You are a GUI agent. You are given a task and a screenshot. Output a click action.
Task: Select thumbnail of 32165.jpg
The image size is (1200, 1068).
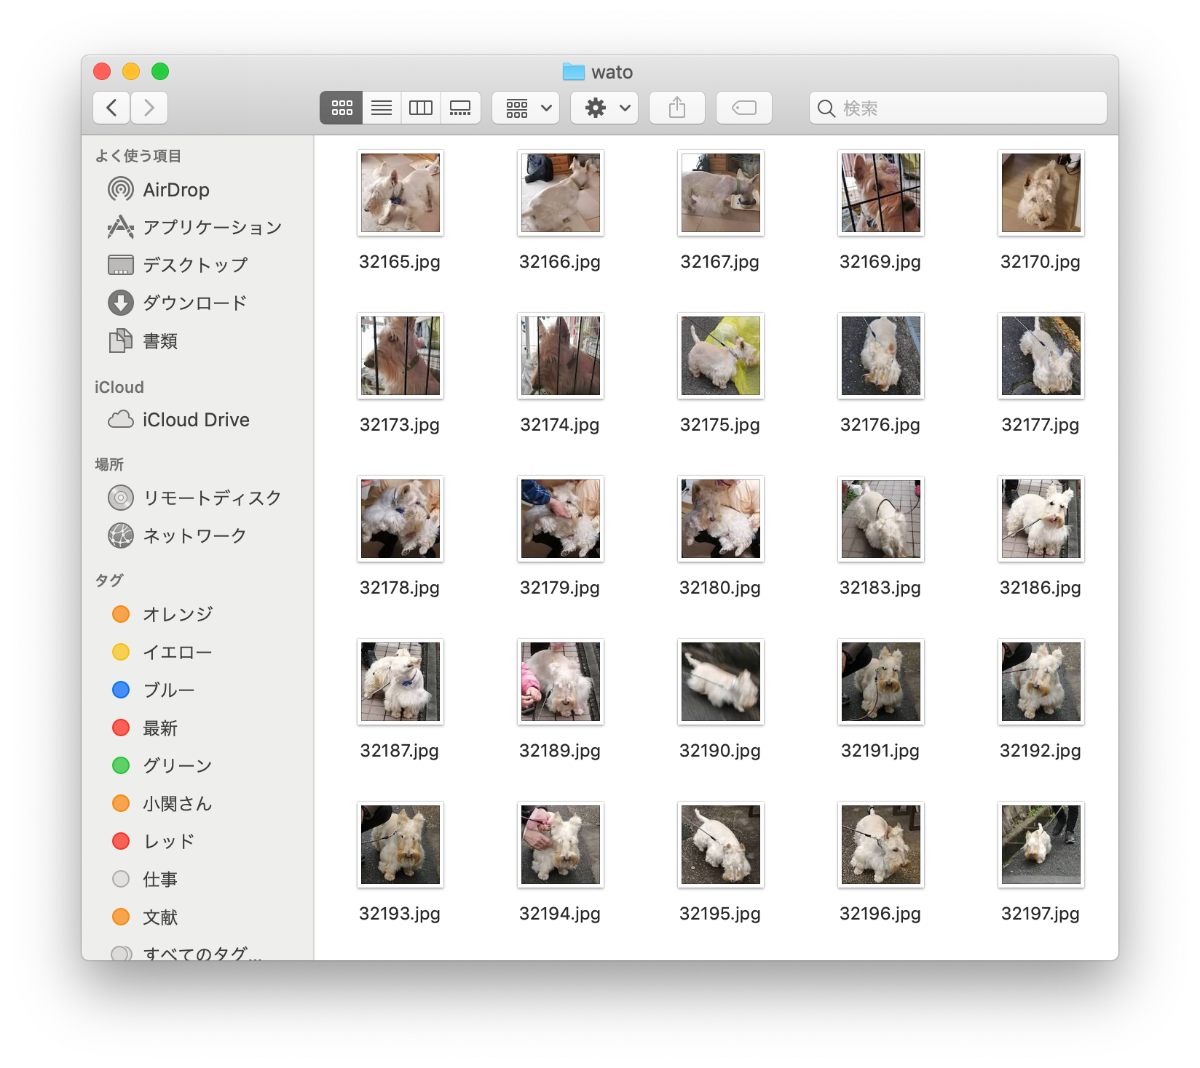pos(400,193)
